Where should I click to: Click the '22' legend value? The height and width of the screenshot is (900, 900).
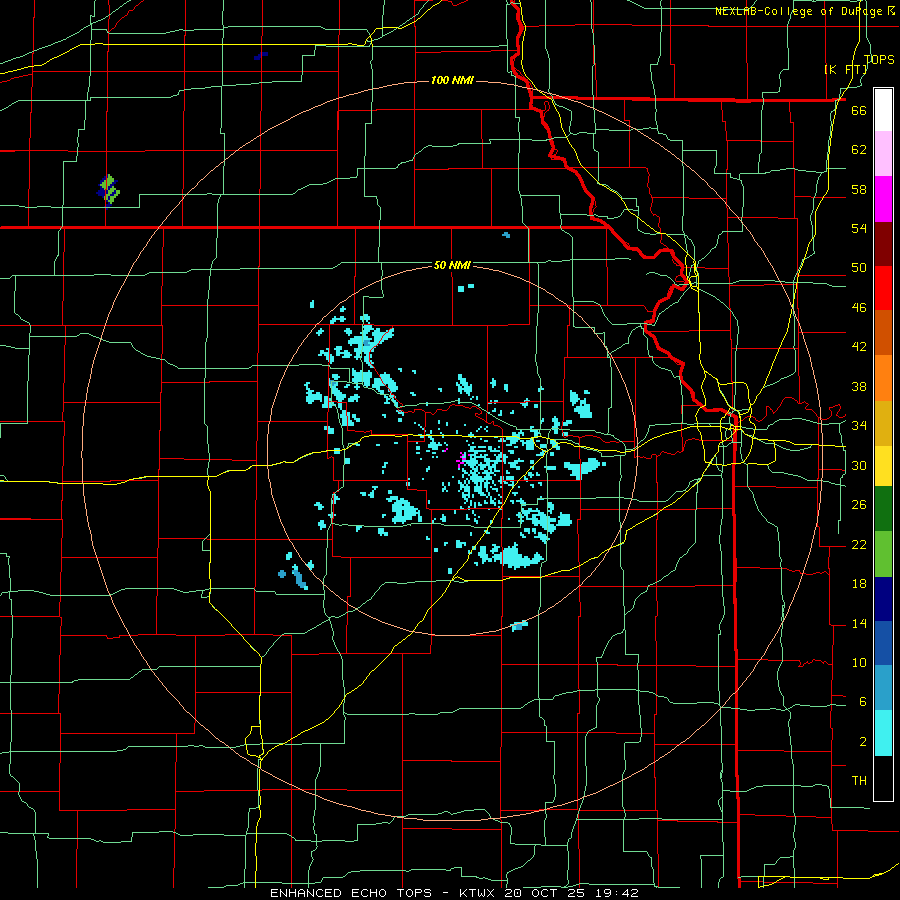[859, 544]
